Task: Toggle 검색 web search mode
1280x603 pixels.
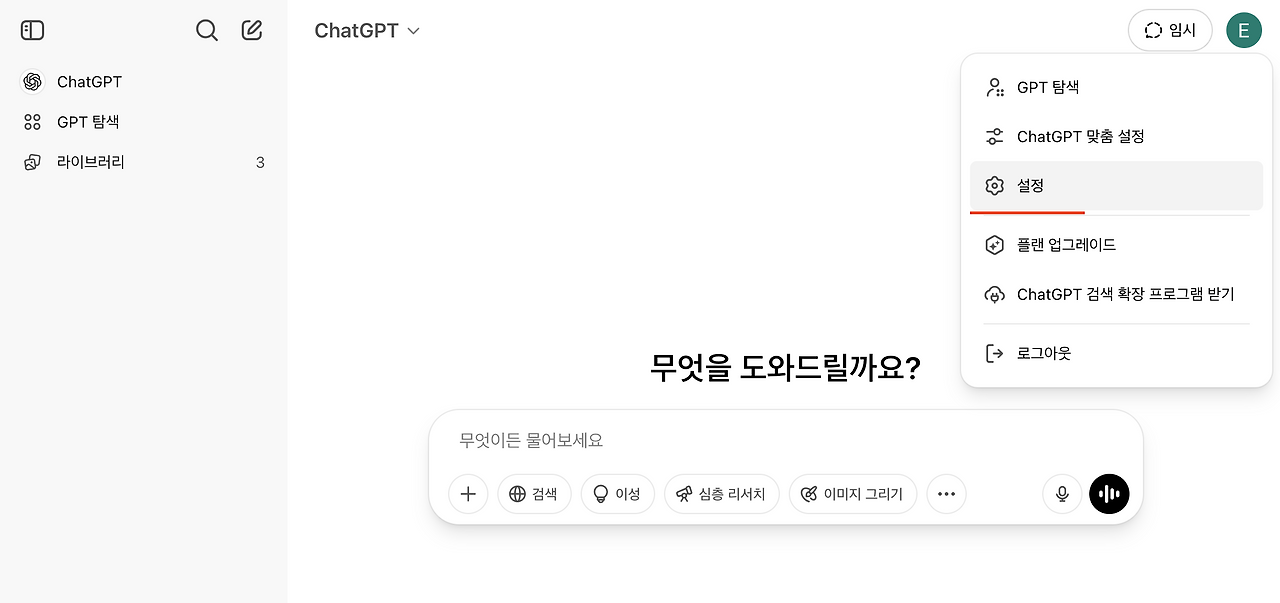Action: coord(534,493)
